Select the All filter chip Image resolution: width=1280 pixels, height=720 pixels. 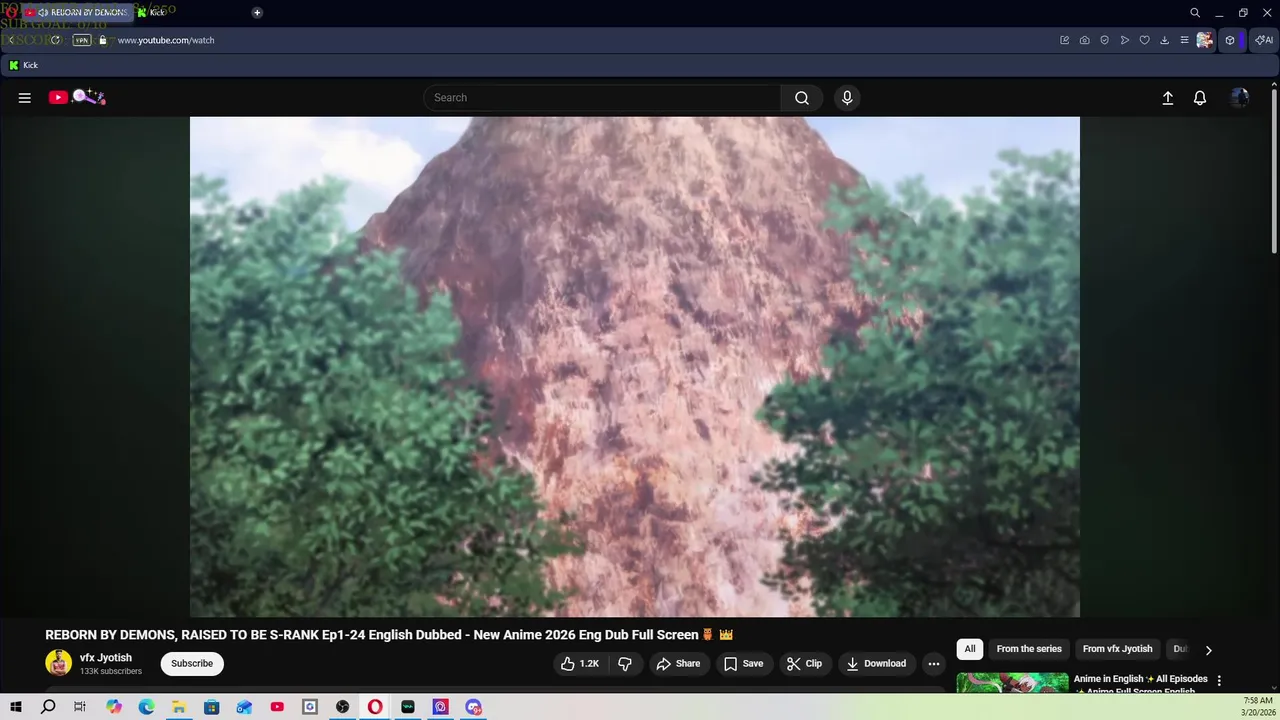tap(970, 649)
